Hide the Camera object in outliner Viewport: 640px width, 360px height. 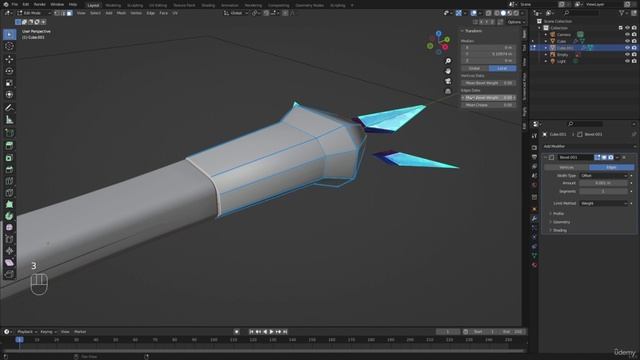tap(627, 35)
